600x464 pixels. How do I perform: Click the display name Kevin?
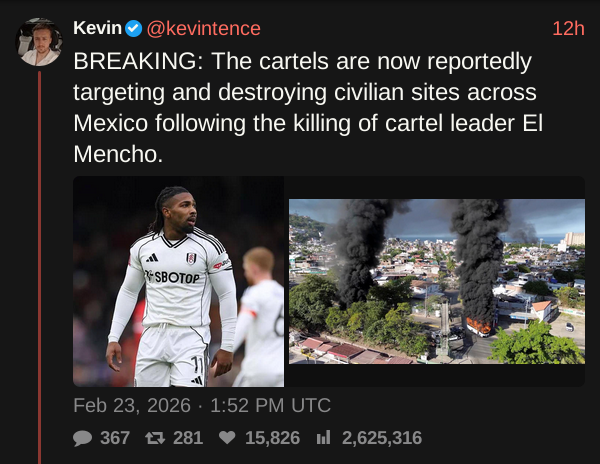[x=97, y=28]
